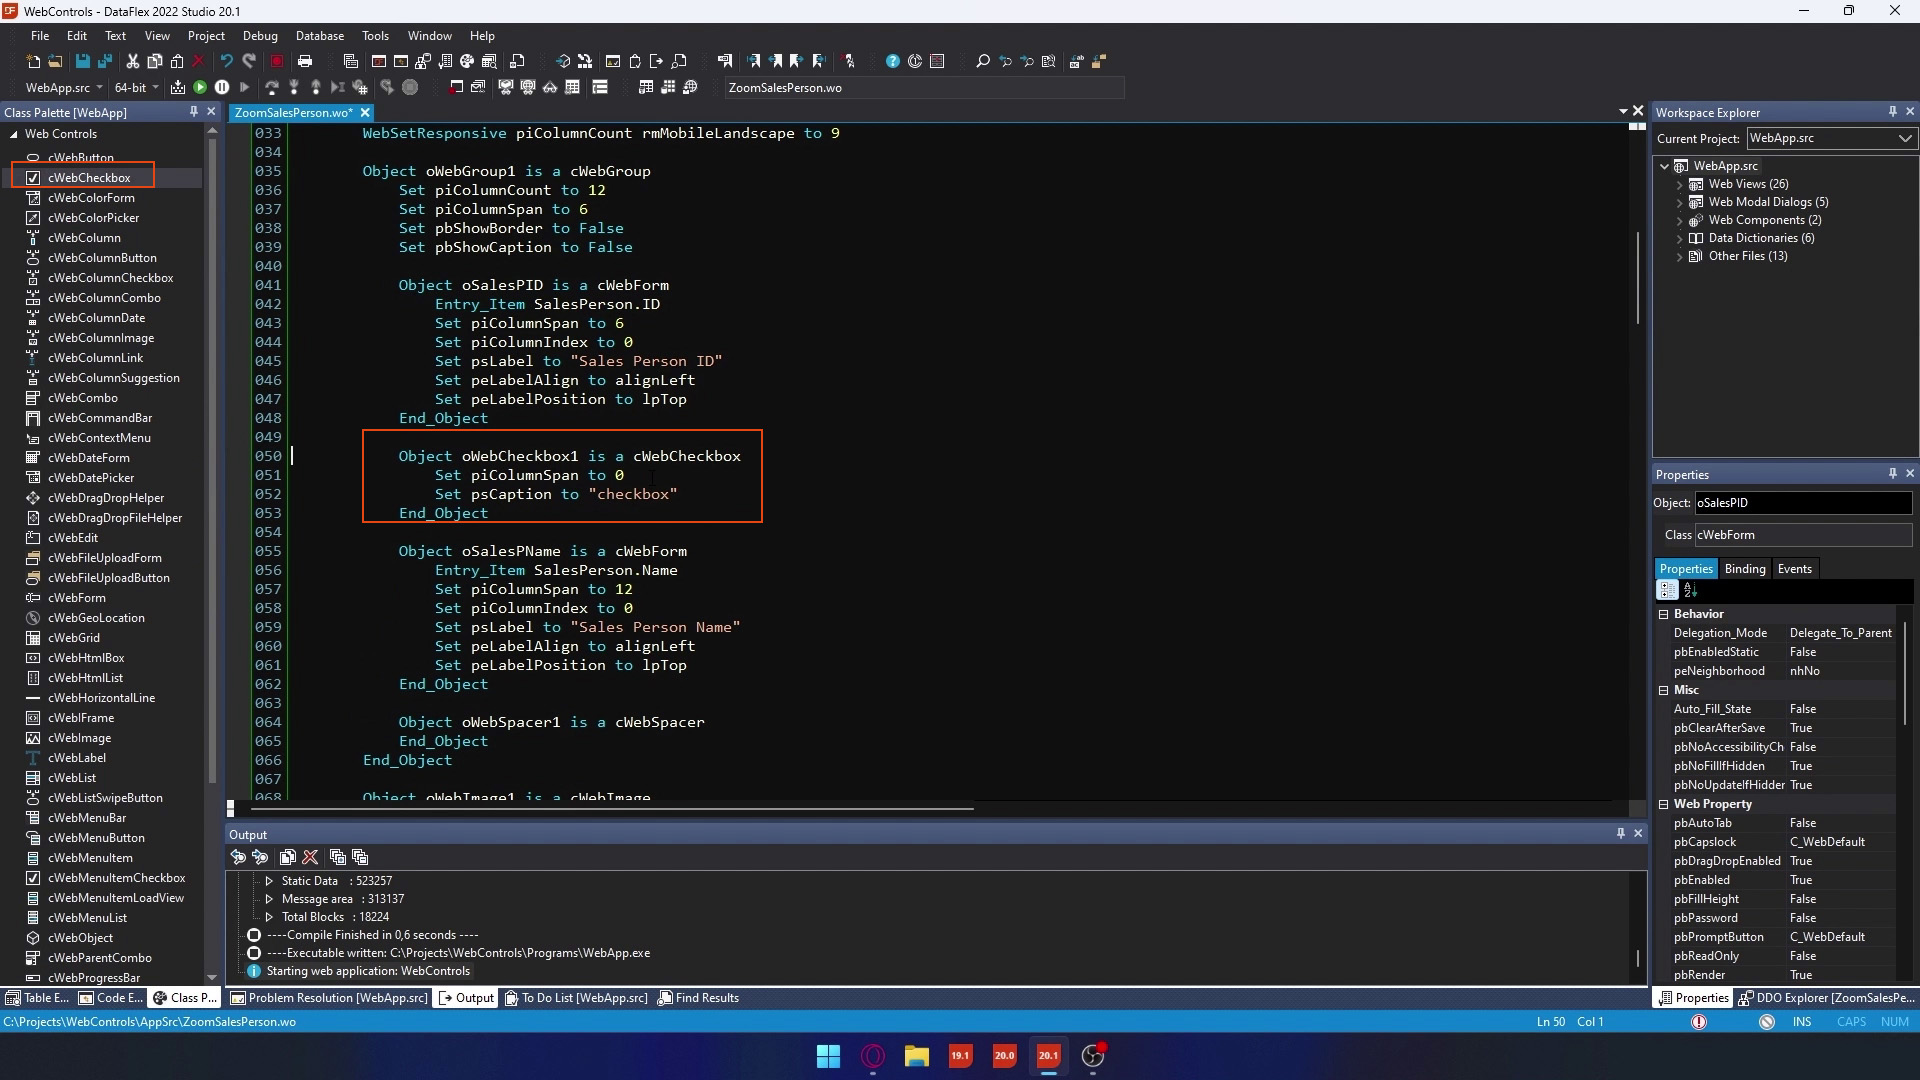Undo last edit with the blue arrow
Image resolution: width=1920 pixels, height=1080 pixels.
tap(226, 61)
